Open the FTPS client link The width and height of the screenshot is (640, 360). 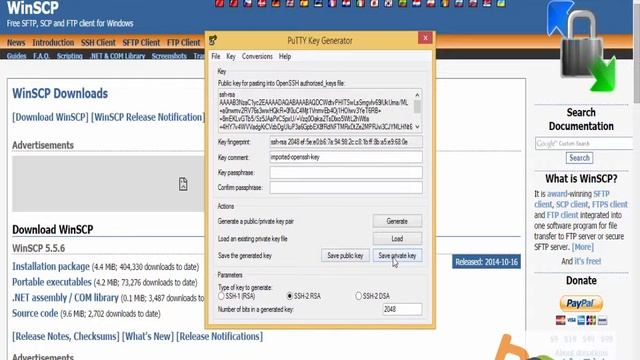pos(610,204)
